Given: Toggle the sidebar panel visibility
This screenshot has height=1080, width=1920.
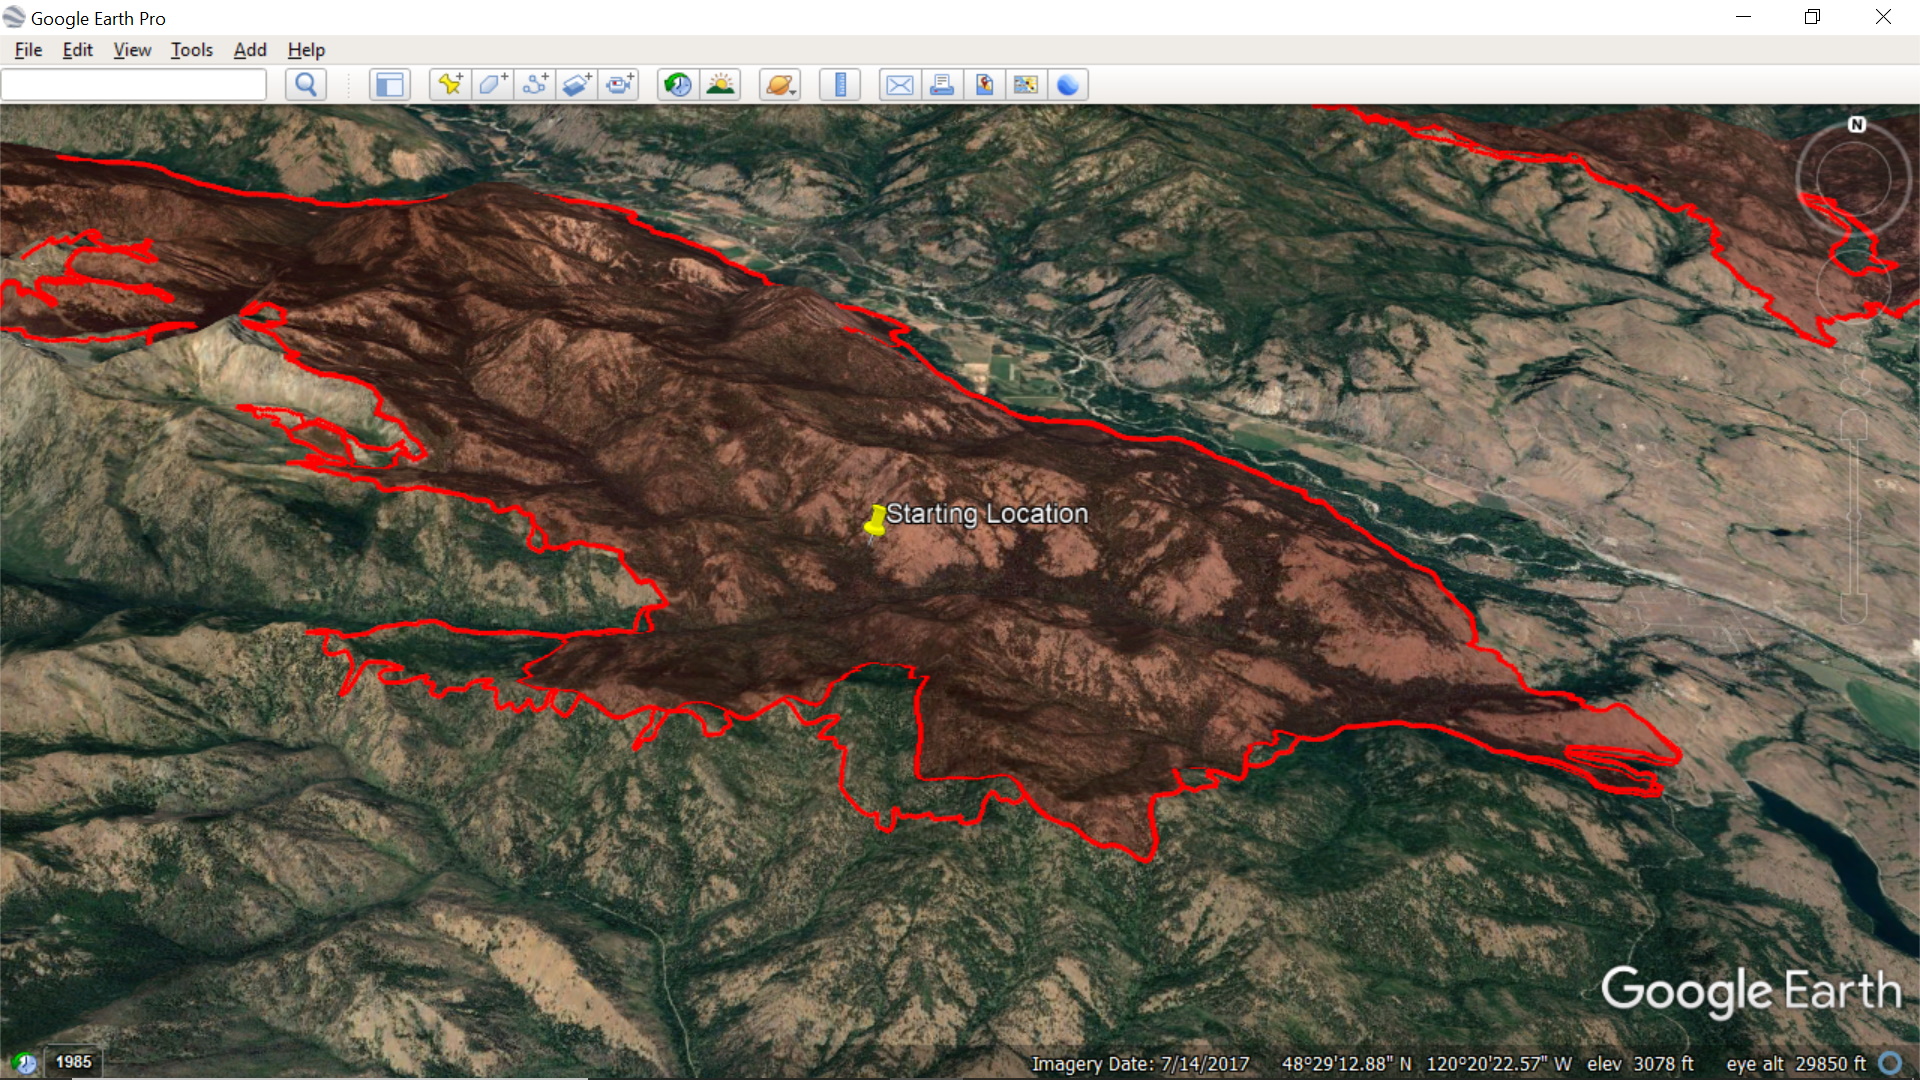Looking at the screenshot, I should (x=389, y=85).
